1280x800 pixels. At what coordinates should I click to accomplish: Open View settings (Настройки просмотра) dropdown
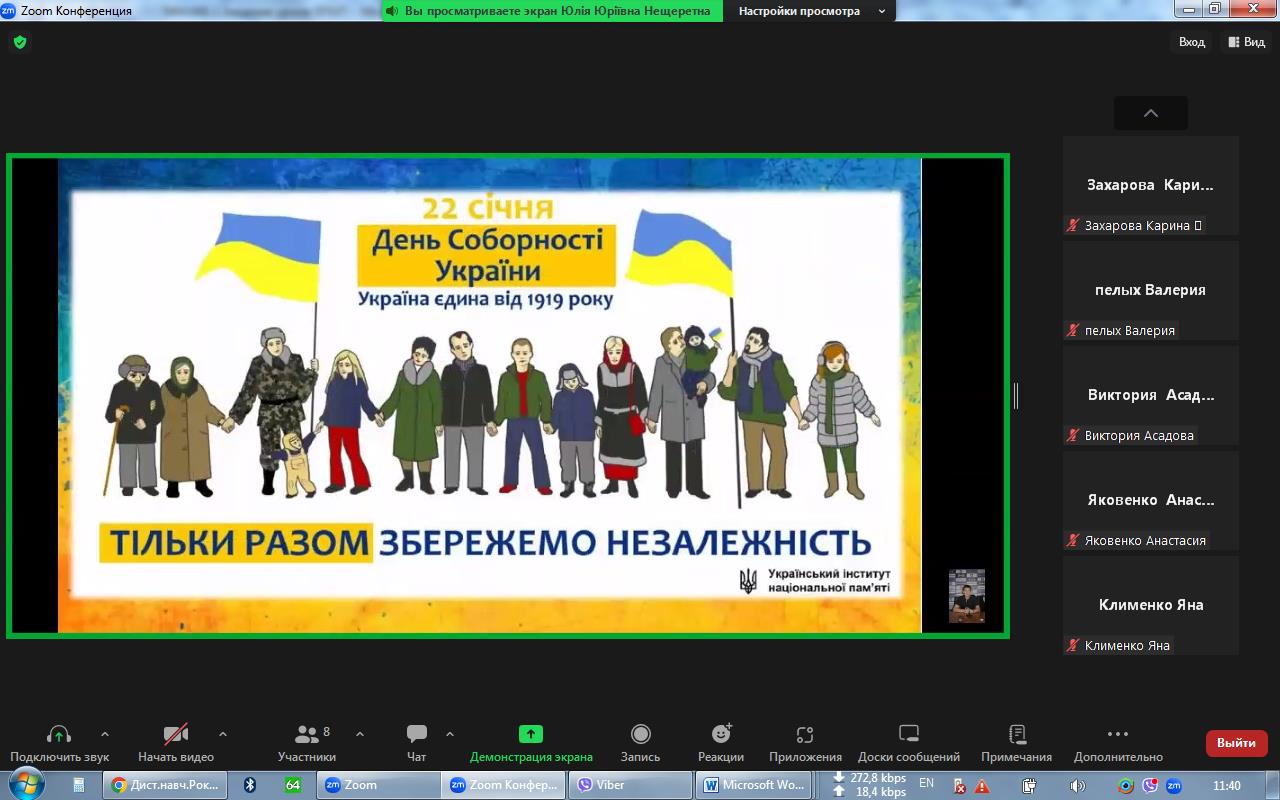pos(811,11)
